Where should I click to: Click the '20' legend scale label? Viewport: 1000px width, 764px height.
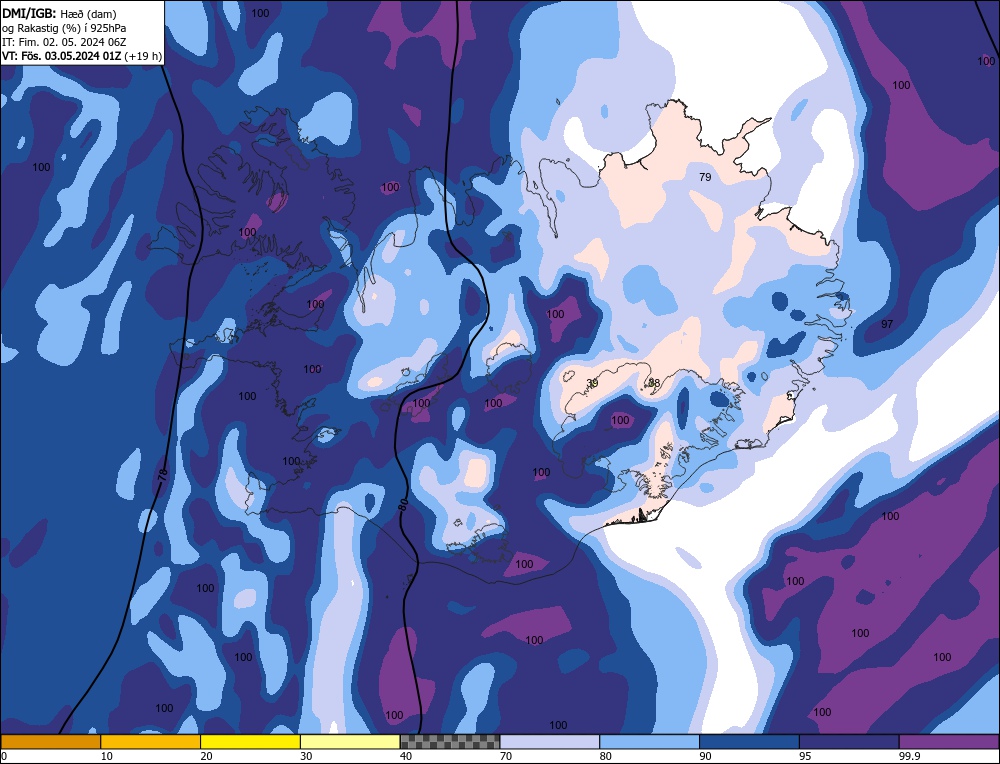click(207, 756)
